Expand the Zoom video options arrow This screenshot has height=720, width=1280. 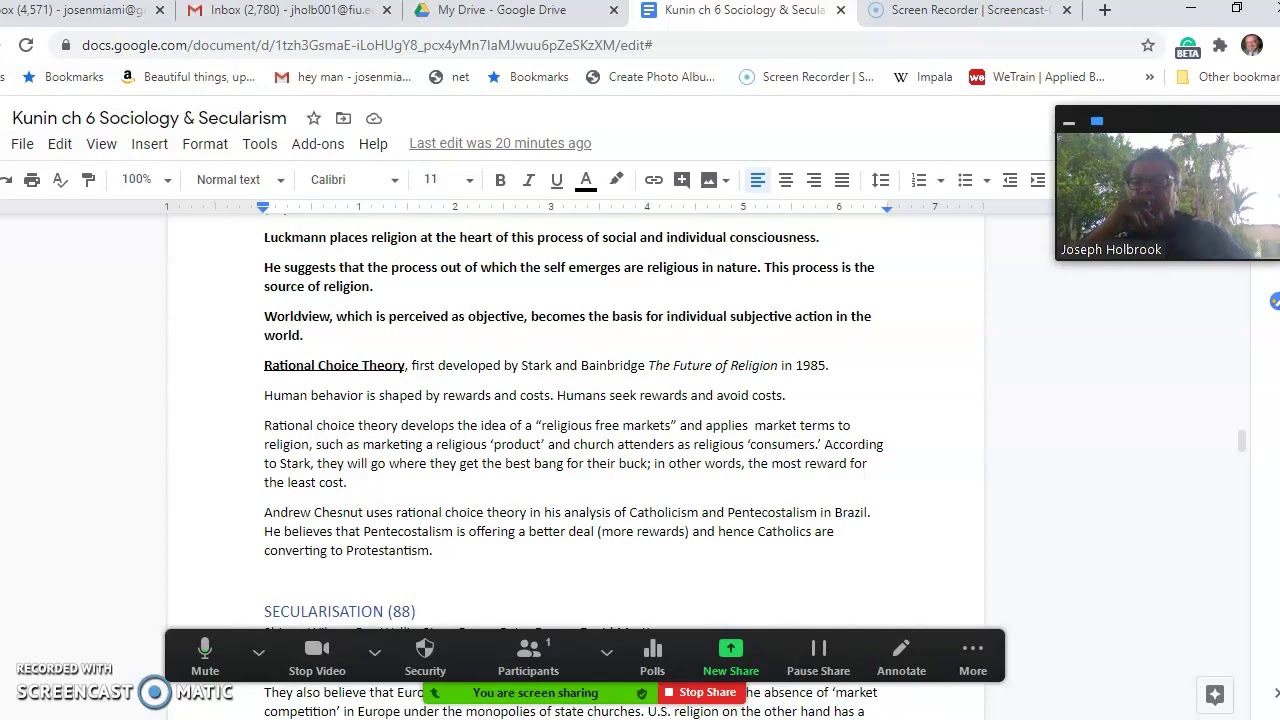(374, 652)
